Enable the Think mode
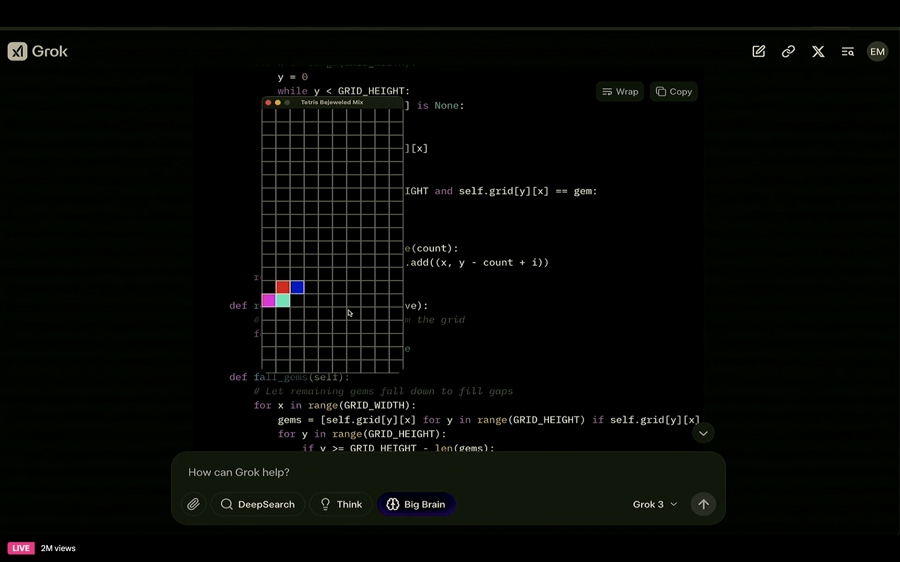The height and width of the screenshot is (562, 900). pyautogui.click(x=340, y=504)
